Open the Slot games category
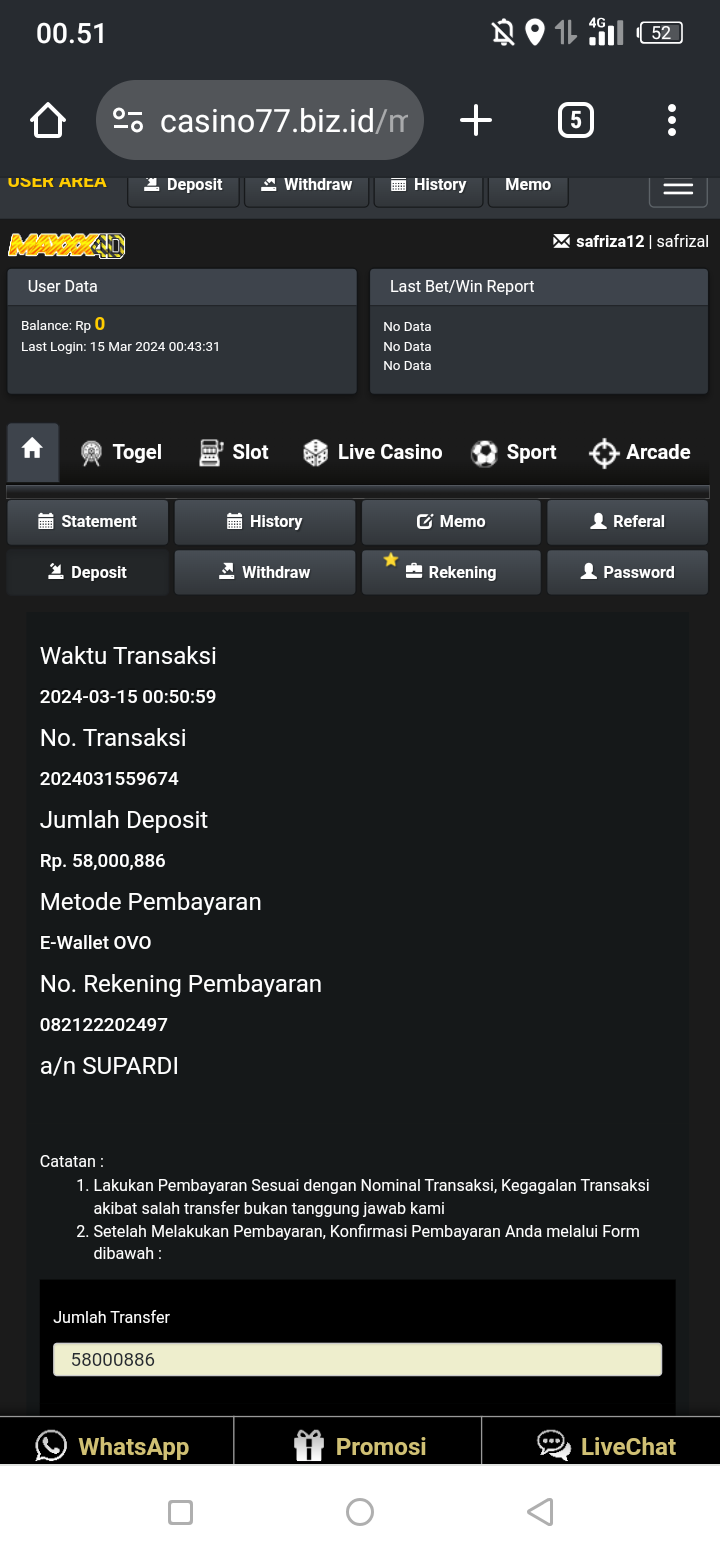This screenshot has height=1560, width=720. [x=234, y=453]
